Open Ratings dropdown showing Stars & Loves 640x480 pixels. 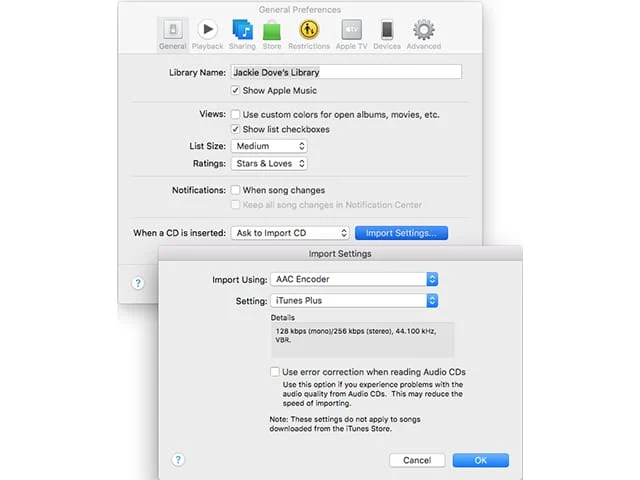(269, 164)
